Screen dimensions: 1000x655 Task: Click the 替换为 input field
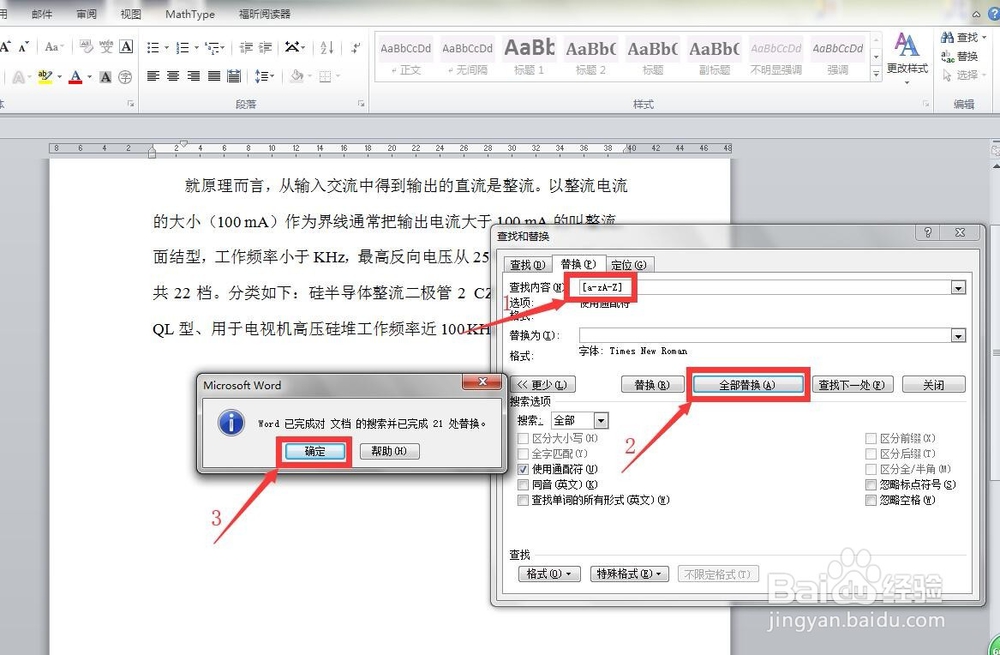coord(765,335)
